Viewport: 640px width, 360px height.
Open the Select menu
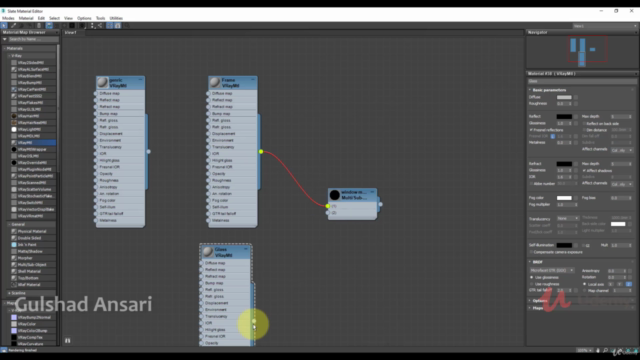[54, 18]
